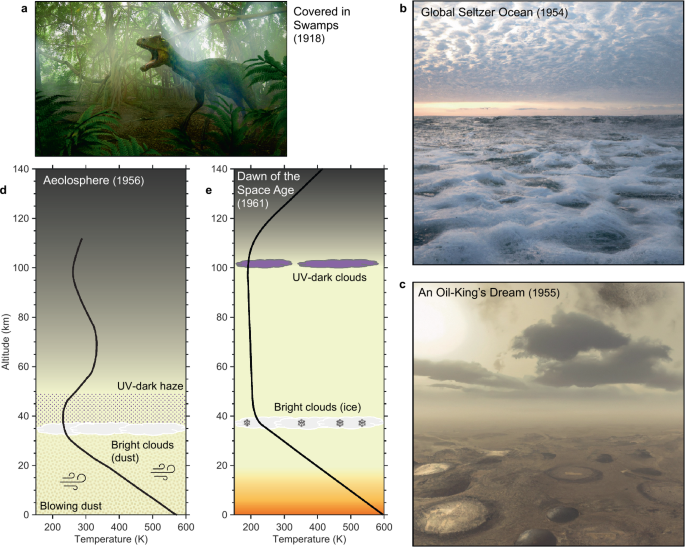Click 'Temperature (K)' under the Space Age plot

[x=309, y=539]
